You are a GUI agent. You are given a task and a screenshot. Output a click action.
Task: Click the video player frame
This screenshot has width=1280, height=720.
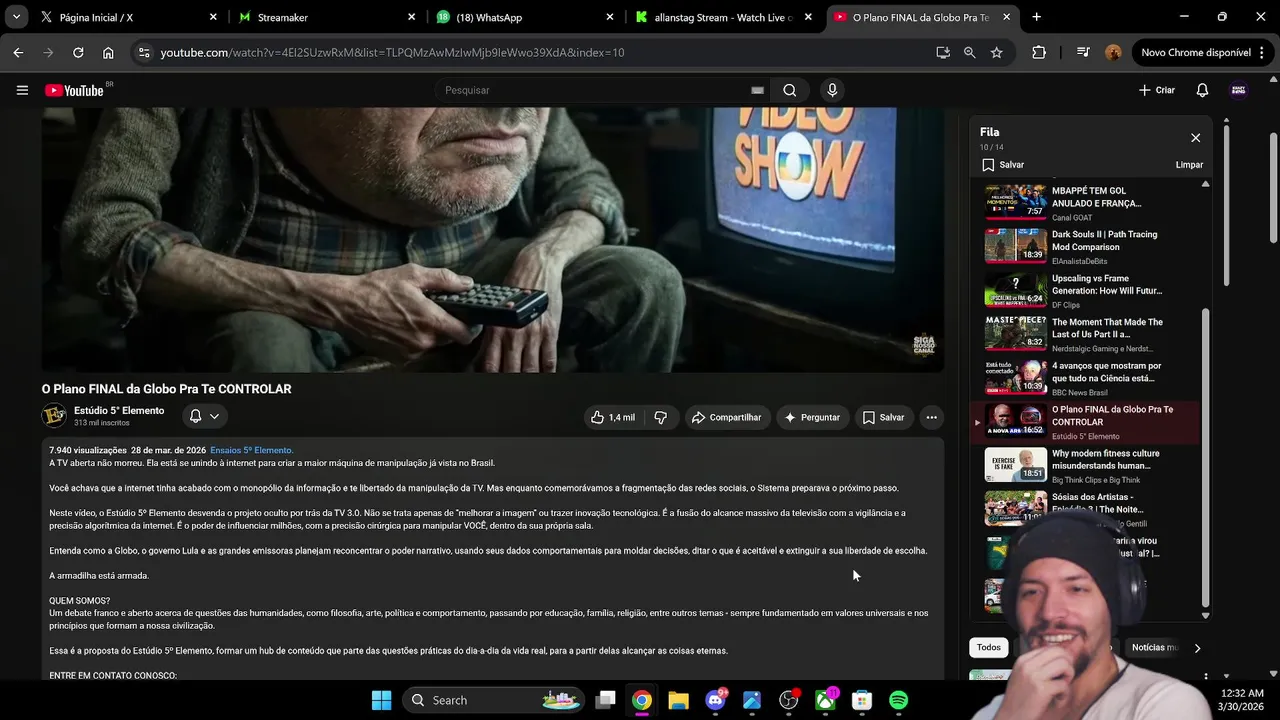tap(492, 240)
